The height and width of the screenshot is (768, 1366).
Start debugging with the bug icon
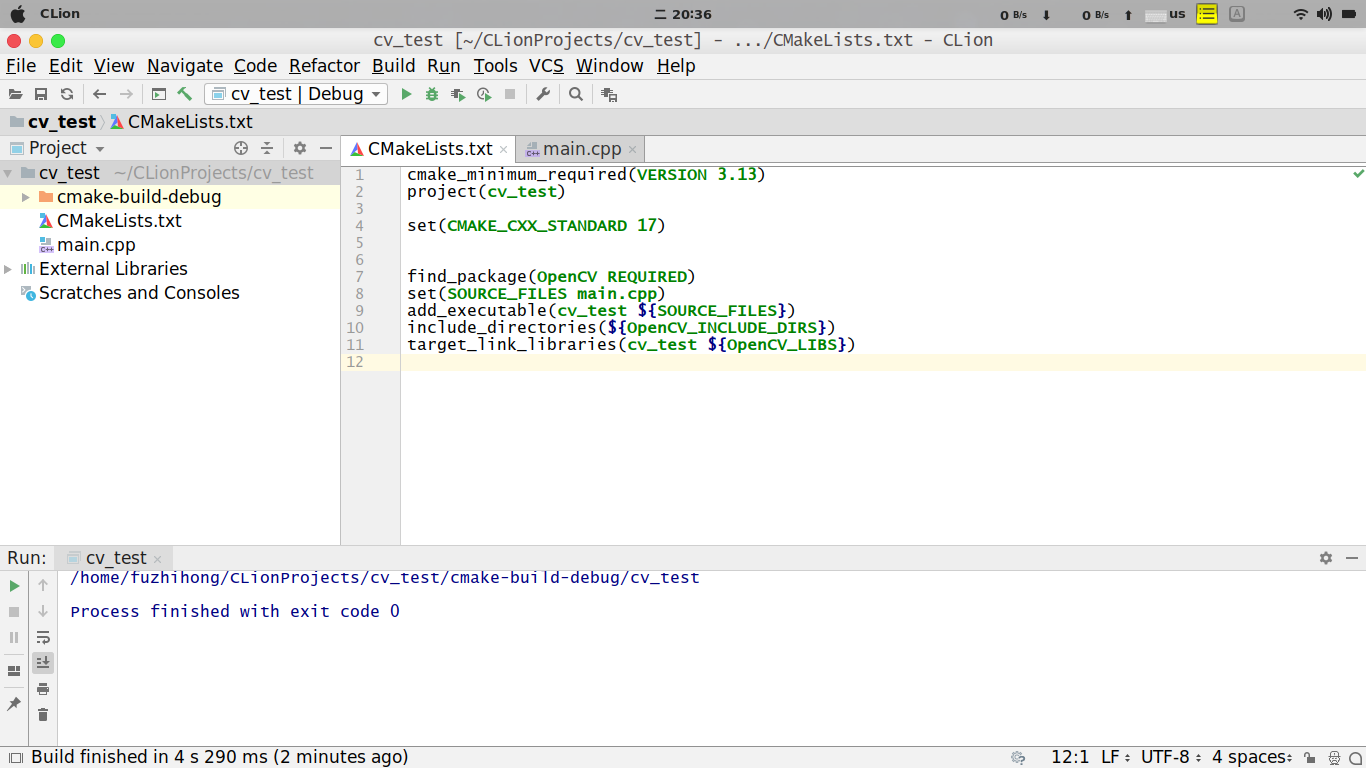pyautogui.click(x=432, y=94)
